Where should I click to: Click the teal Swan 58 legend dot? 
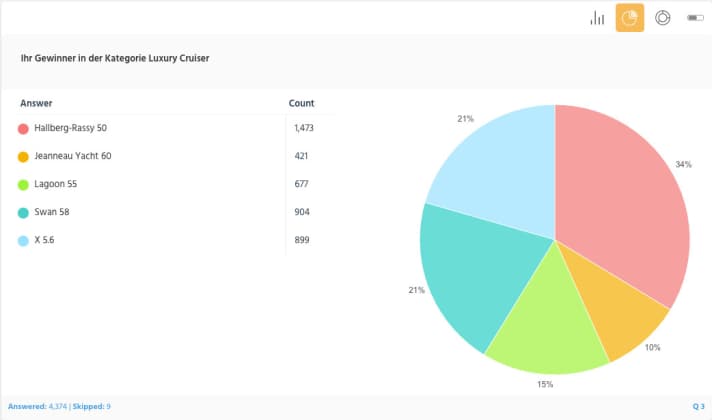click(x=23, y=213)
